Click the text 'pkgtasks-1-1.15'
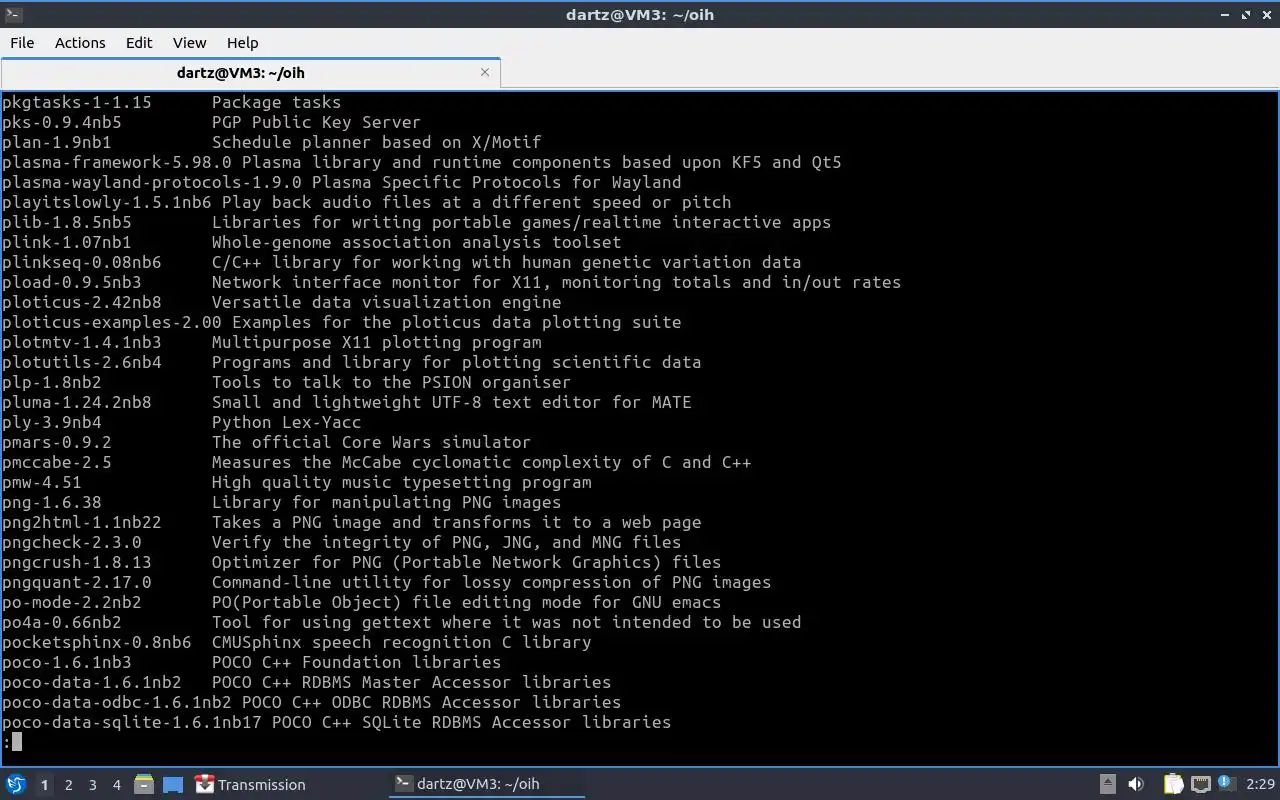The width and height of the screenshot is (1280, 800). tap(77, 102)
